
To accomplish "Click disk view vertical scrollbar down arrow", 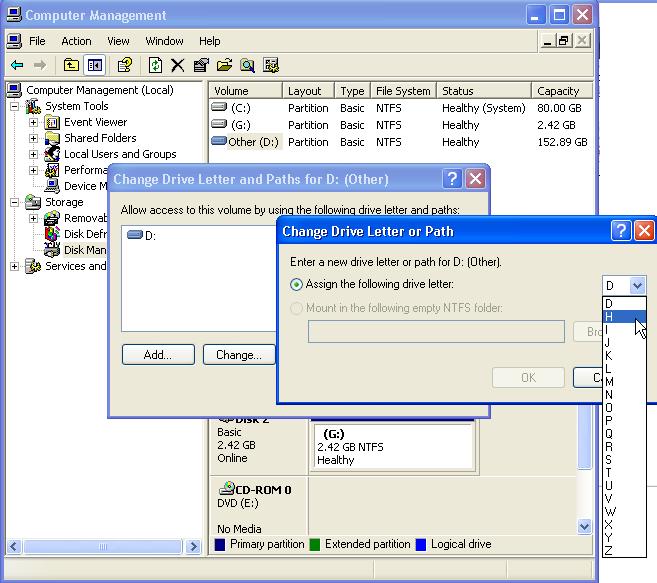I will (x=585, y=526).
